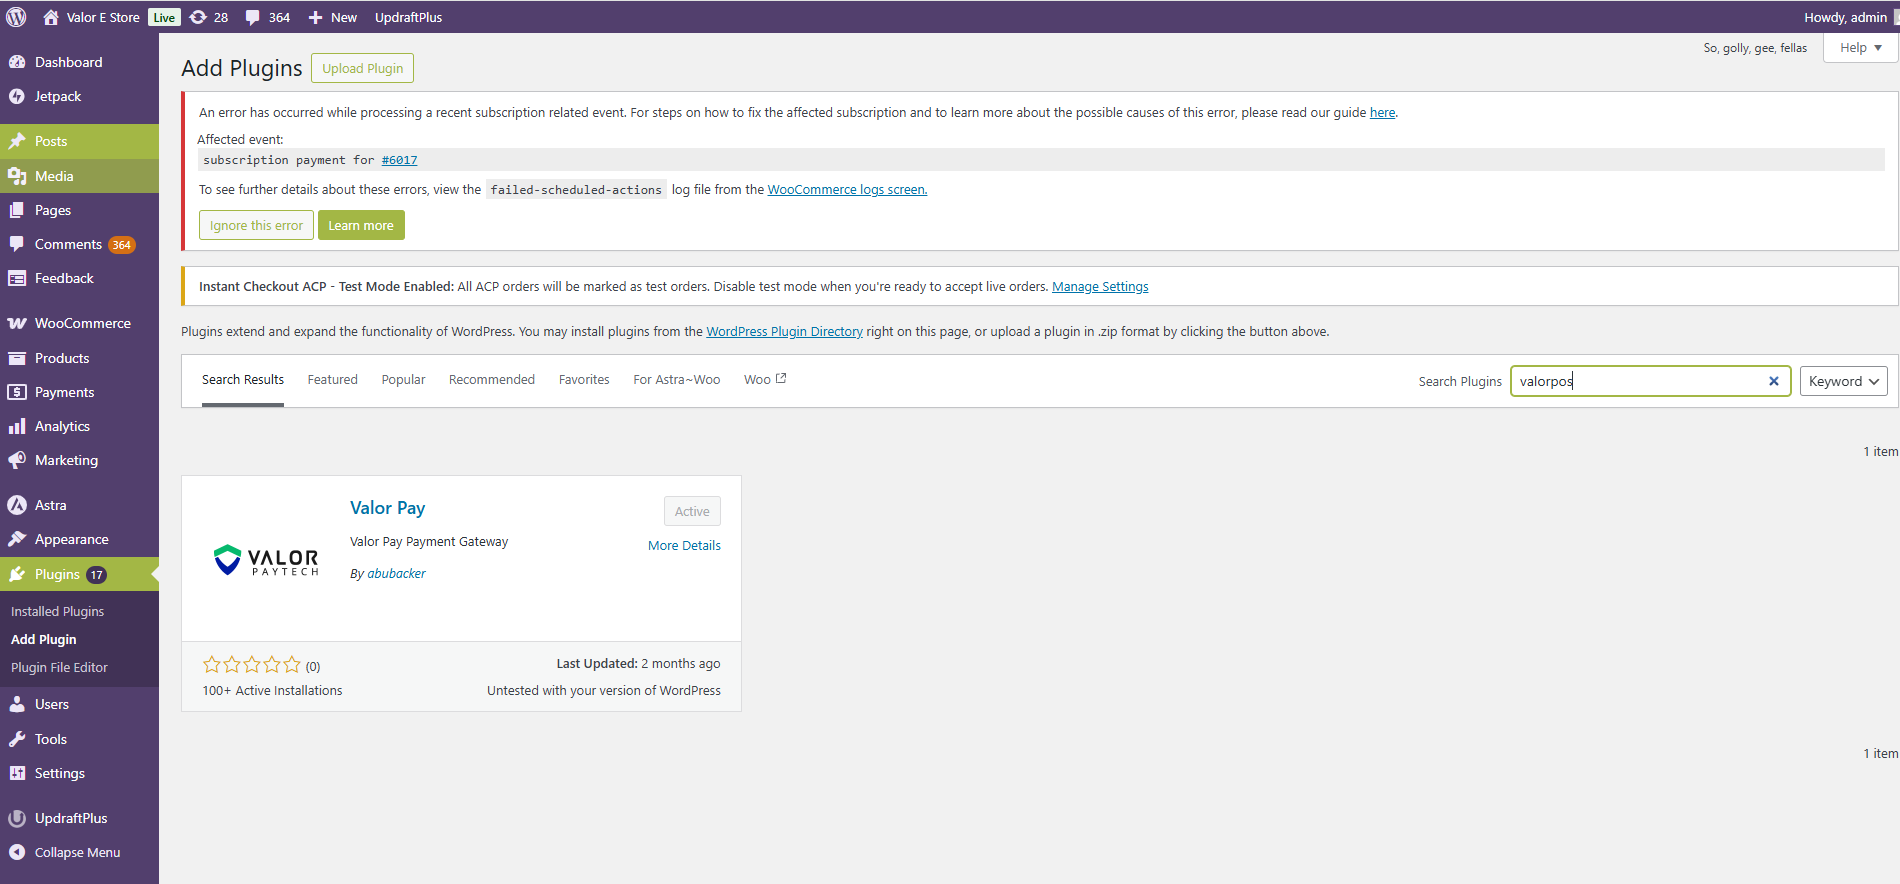Open the Users sidebar icon
Viewport: 1900px width, 884px height.
coord(17,704)
